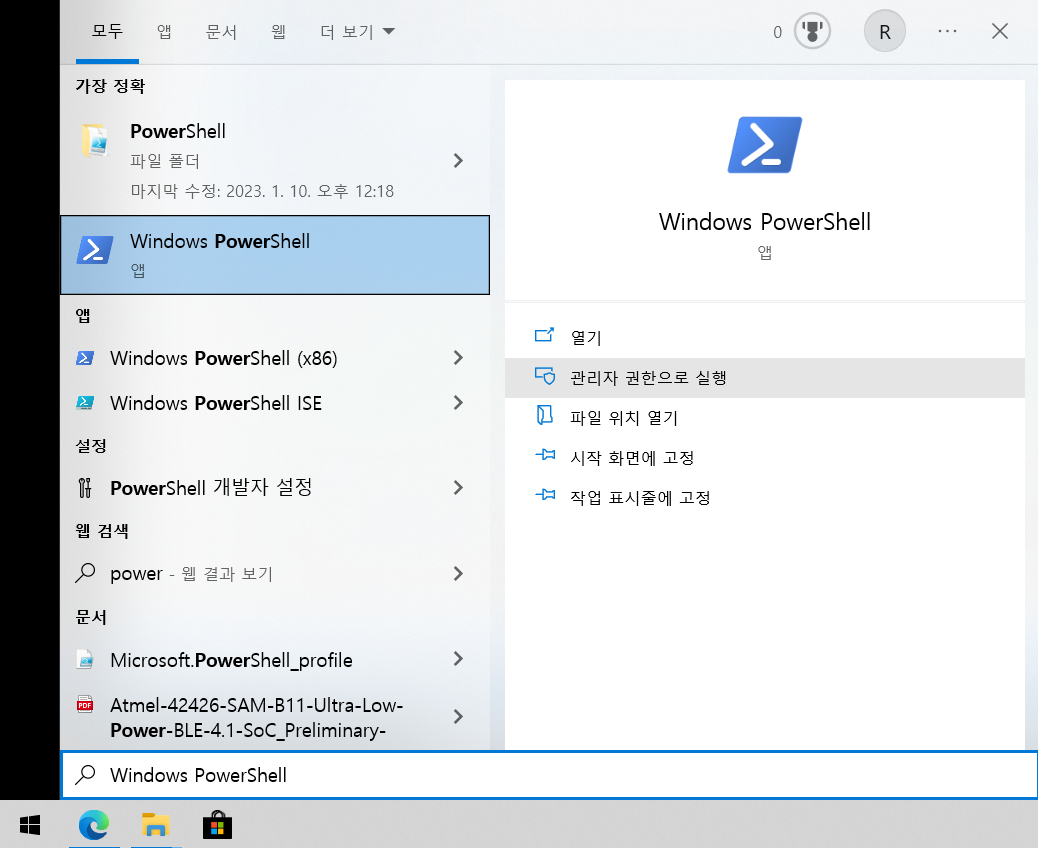1038x848 pixels.
Task: Expand Windows PowerShell (x86) result arrow
Action: [458, 357]
